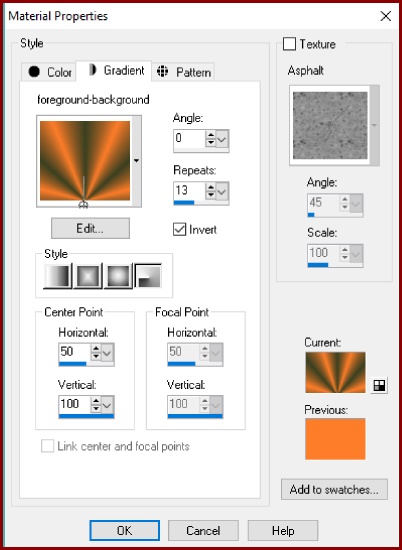Screen dimensions: 402x550
Task: Click the Edit... gradient button
Action: (x=90, y=228)
